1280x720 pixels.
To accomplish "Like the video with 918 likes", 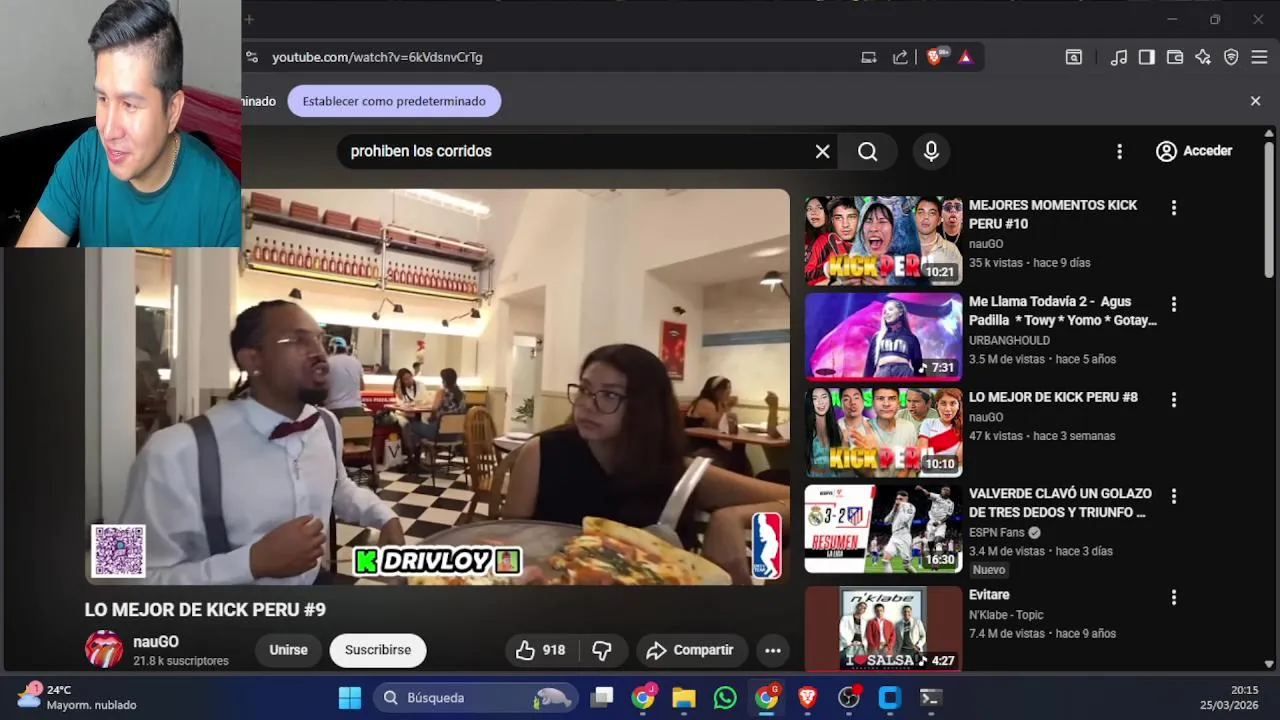I will 540,650.
